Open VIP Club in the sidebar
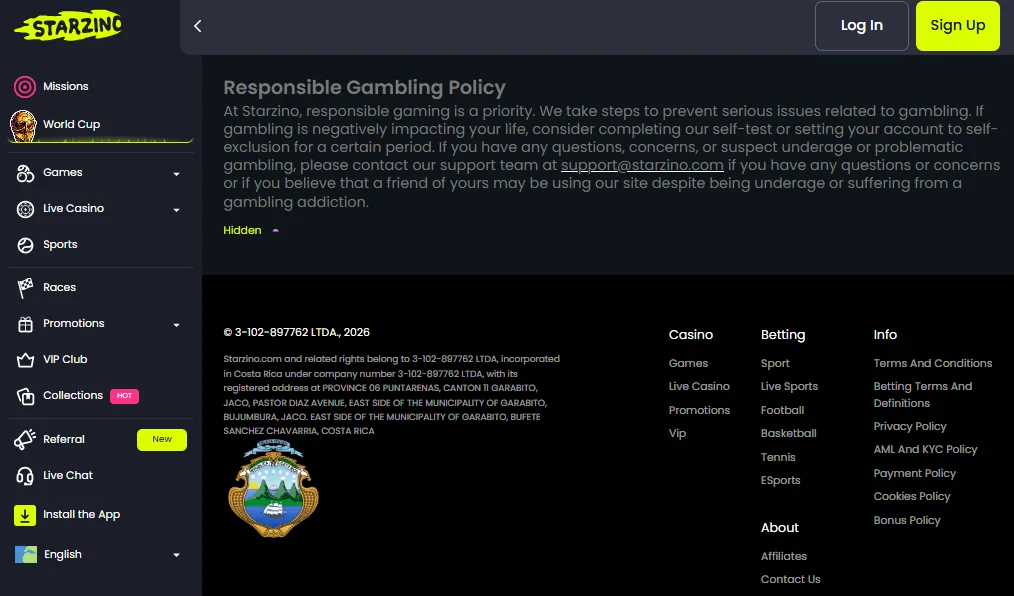Image resolution: width=1014 pixels, height=596 pixels. [x=65, y=359]
